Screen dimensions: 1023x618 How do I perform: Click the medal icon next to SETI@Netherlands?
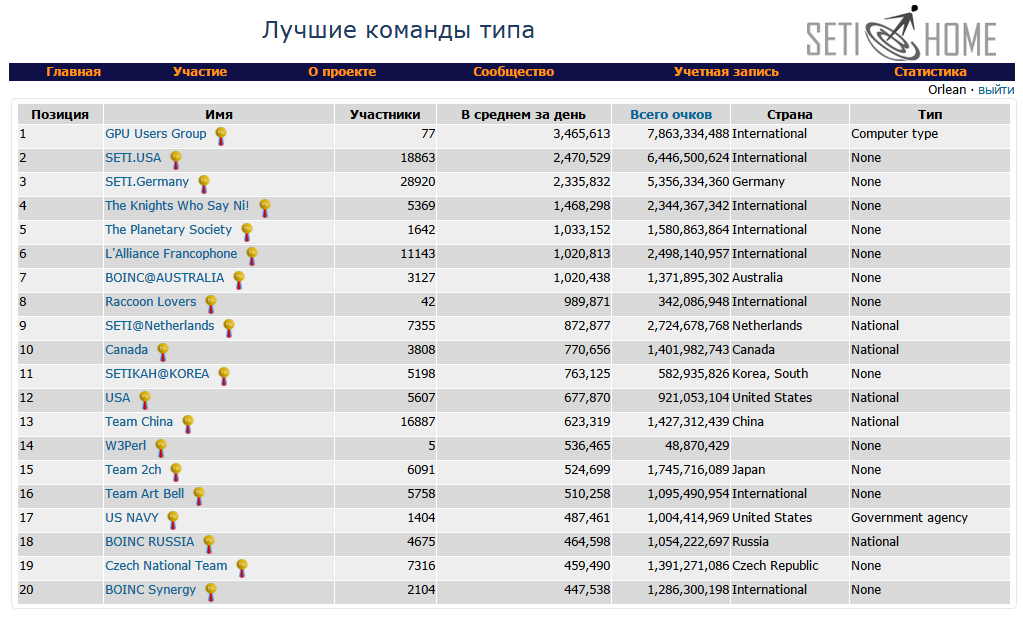click(x=228, y=328)
